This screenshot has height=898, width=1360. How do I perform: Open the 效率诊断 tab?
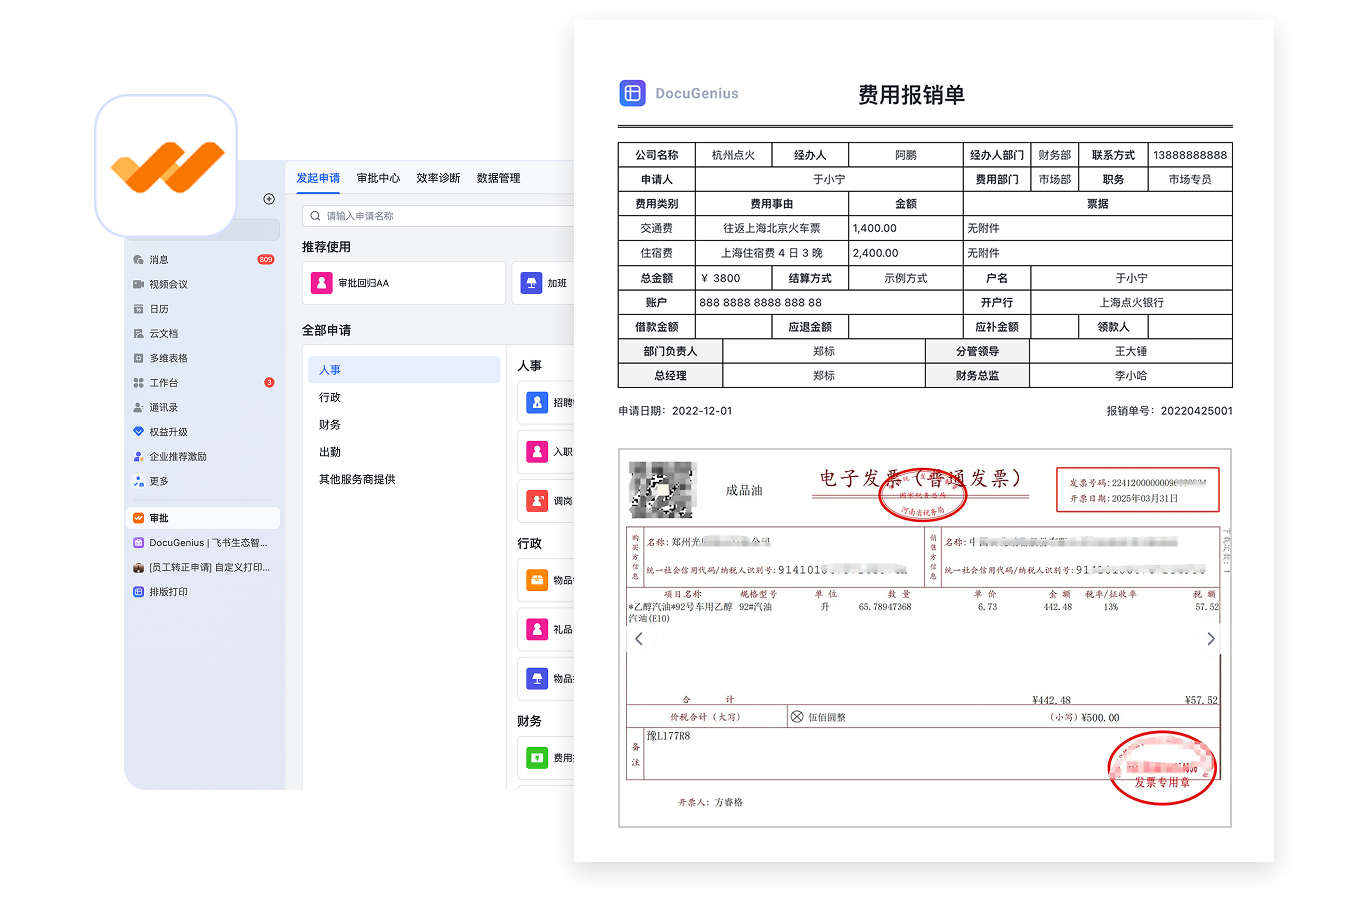[438, 178]
